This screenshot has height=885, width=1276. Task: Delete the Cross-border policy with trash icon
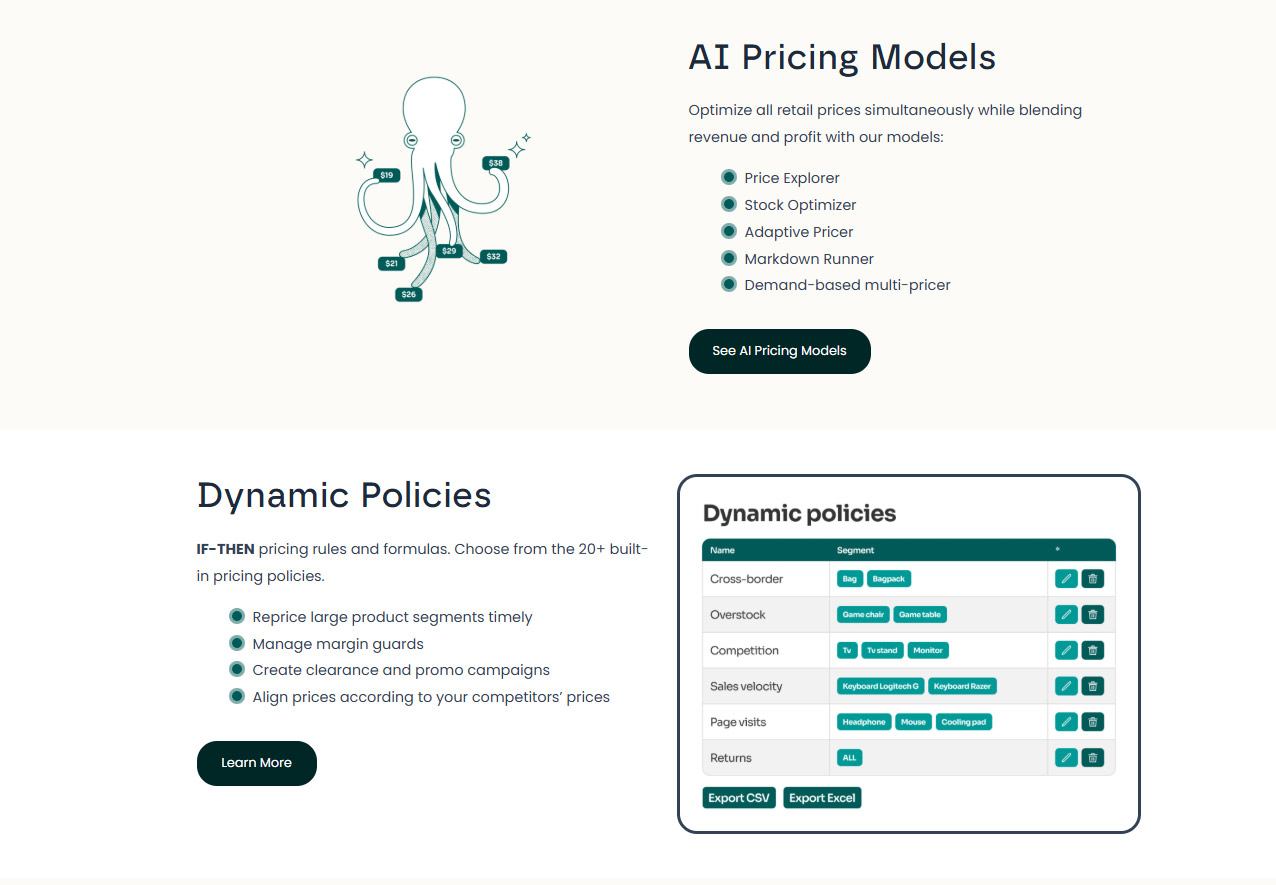[x=1093, y=579]
